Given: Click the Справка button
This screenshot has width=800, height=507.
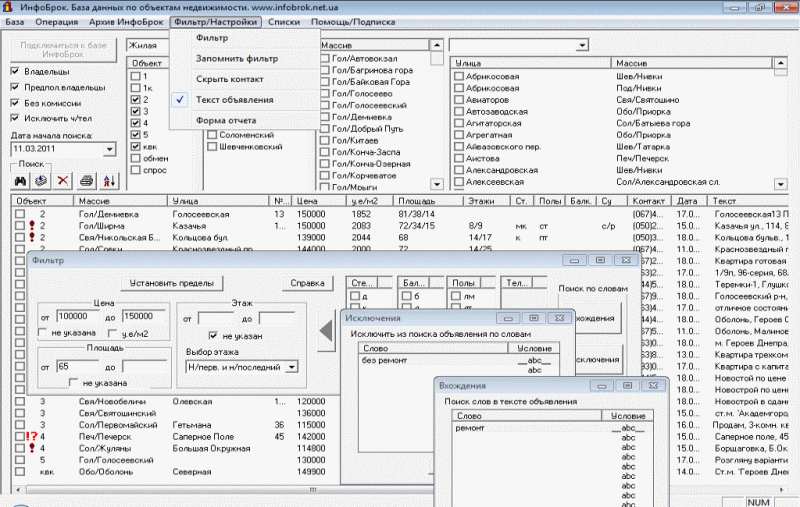Looking at the screenshot, I should 307,283.
